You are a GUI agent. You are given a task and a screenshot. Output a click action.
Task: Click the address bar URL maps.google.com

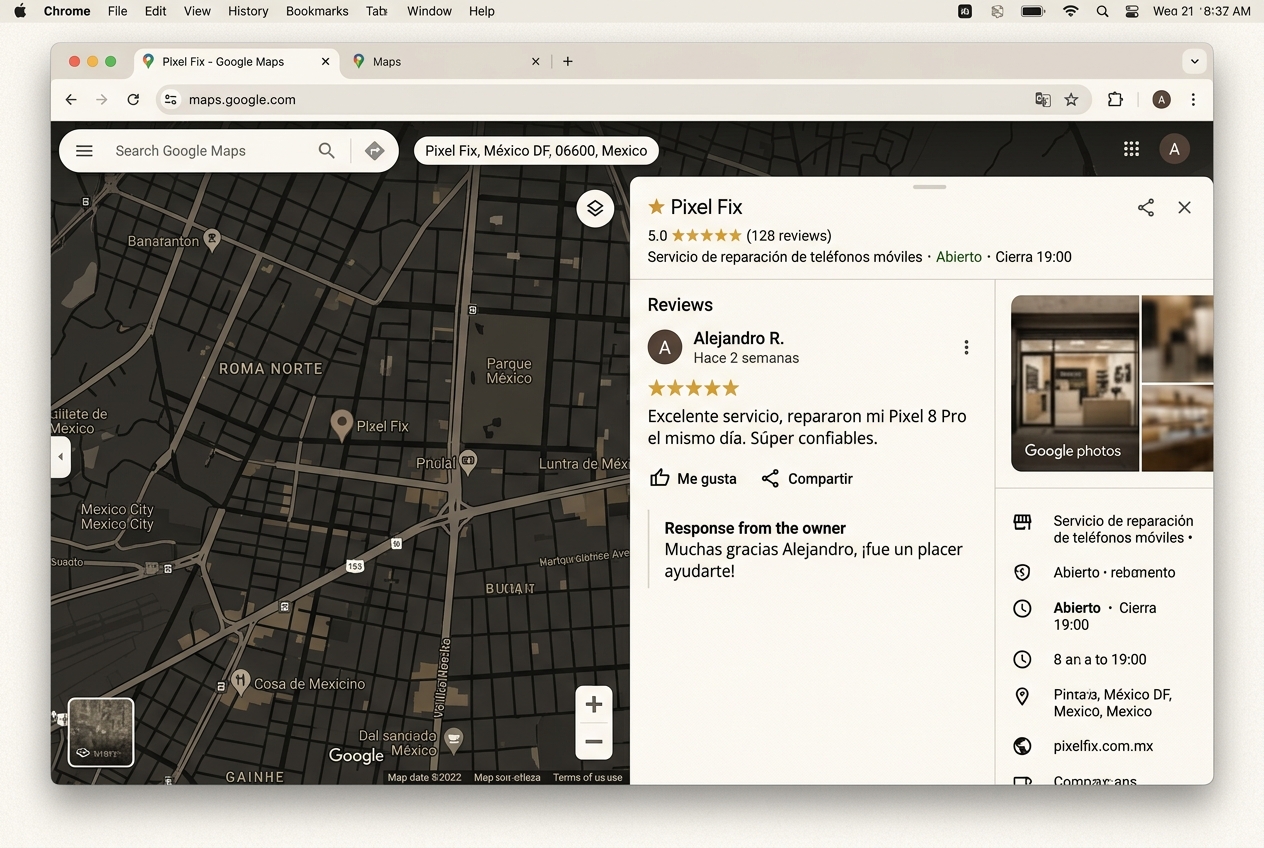pos(242,99)
